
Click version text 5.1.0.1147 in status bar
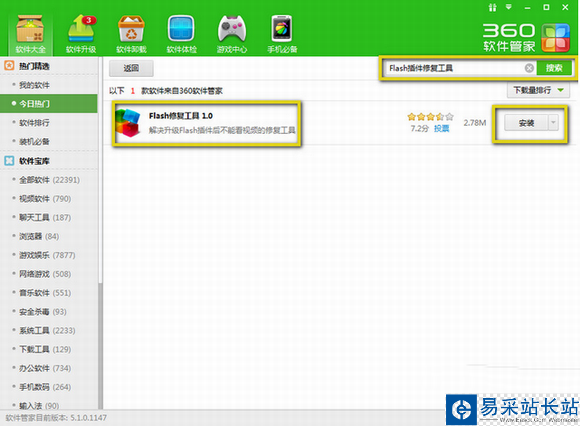click(x=88, y=418)
